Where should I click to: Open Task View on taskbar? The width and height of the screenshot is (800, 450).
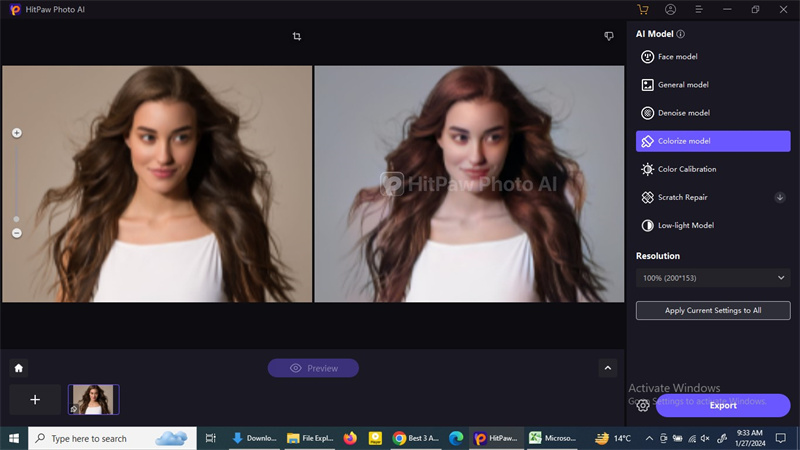(x=210, y=438)
